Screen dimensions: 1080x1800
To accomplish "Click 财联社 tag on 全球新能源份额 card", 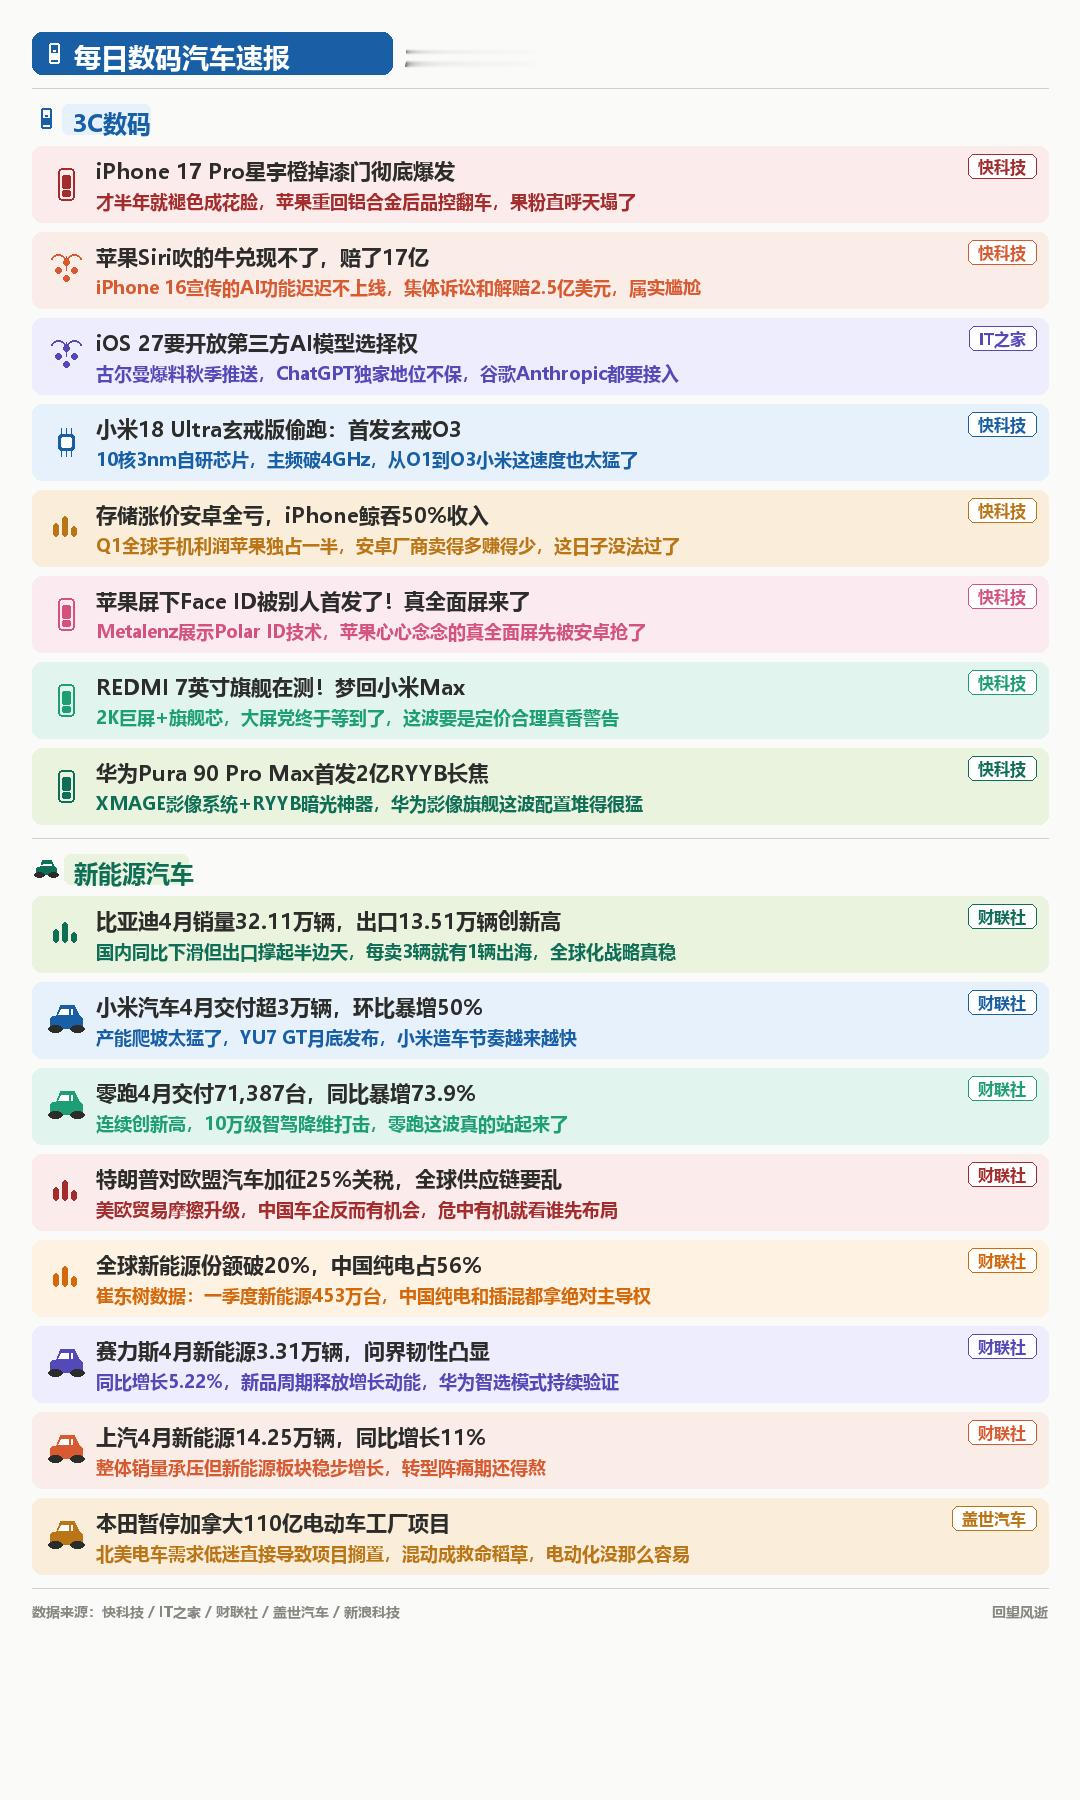I will (x=1002, y=1261).
